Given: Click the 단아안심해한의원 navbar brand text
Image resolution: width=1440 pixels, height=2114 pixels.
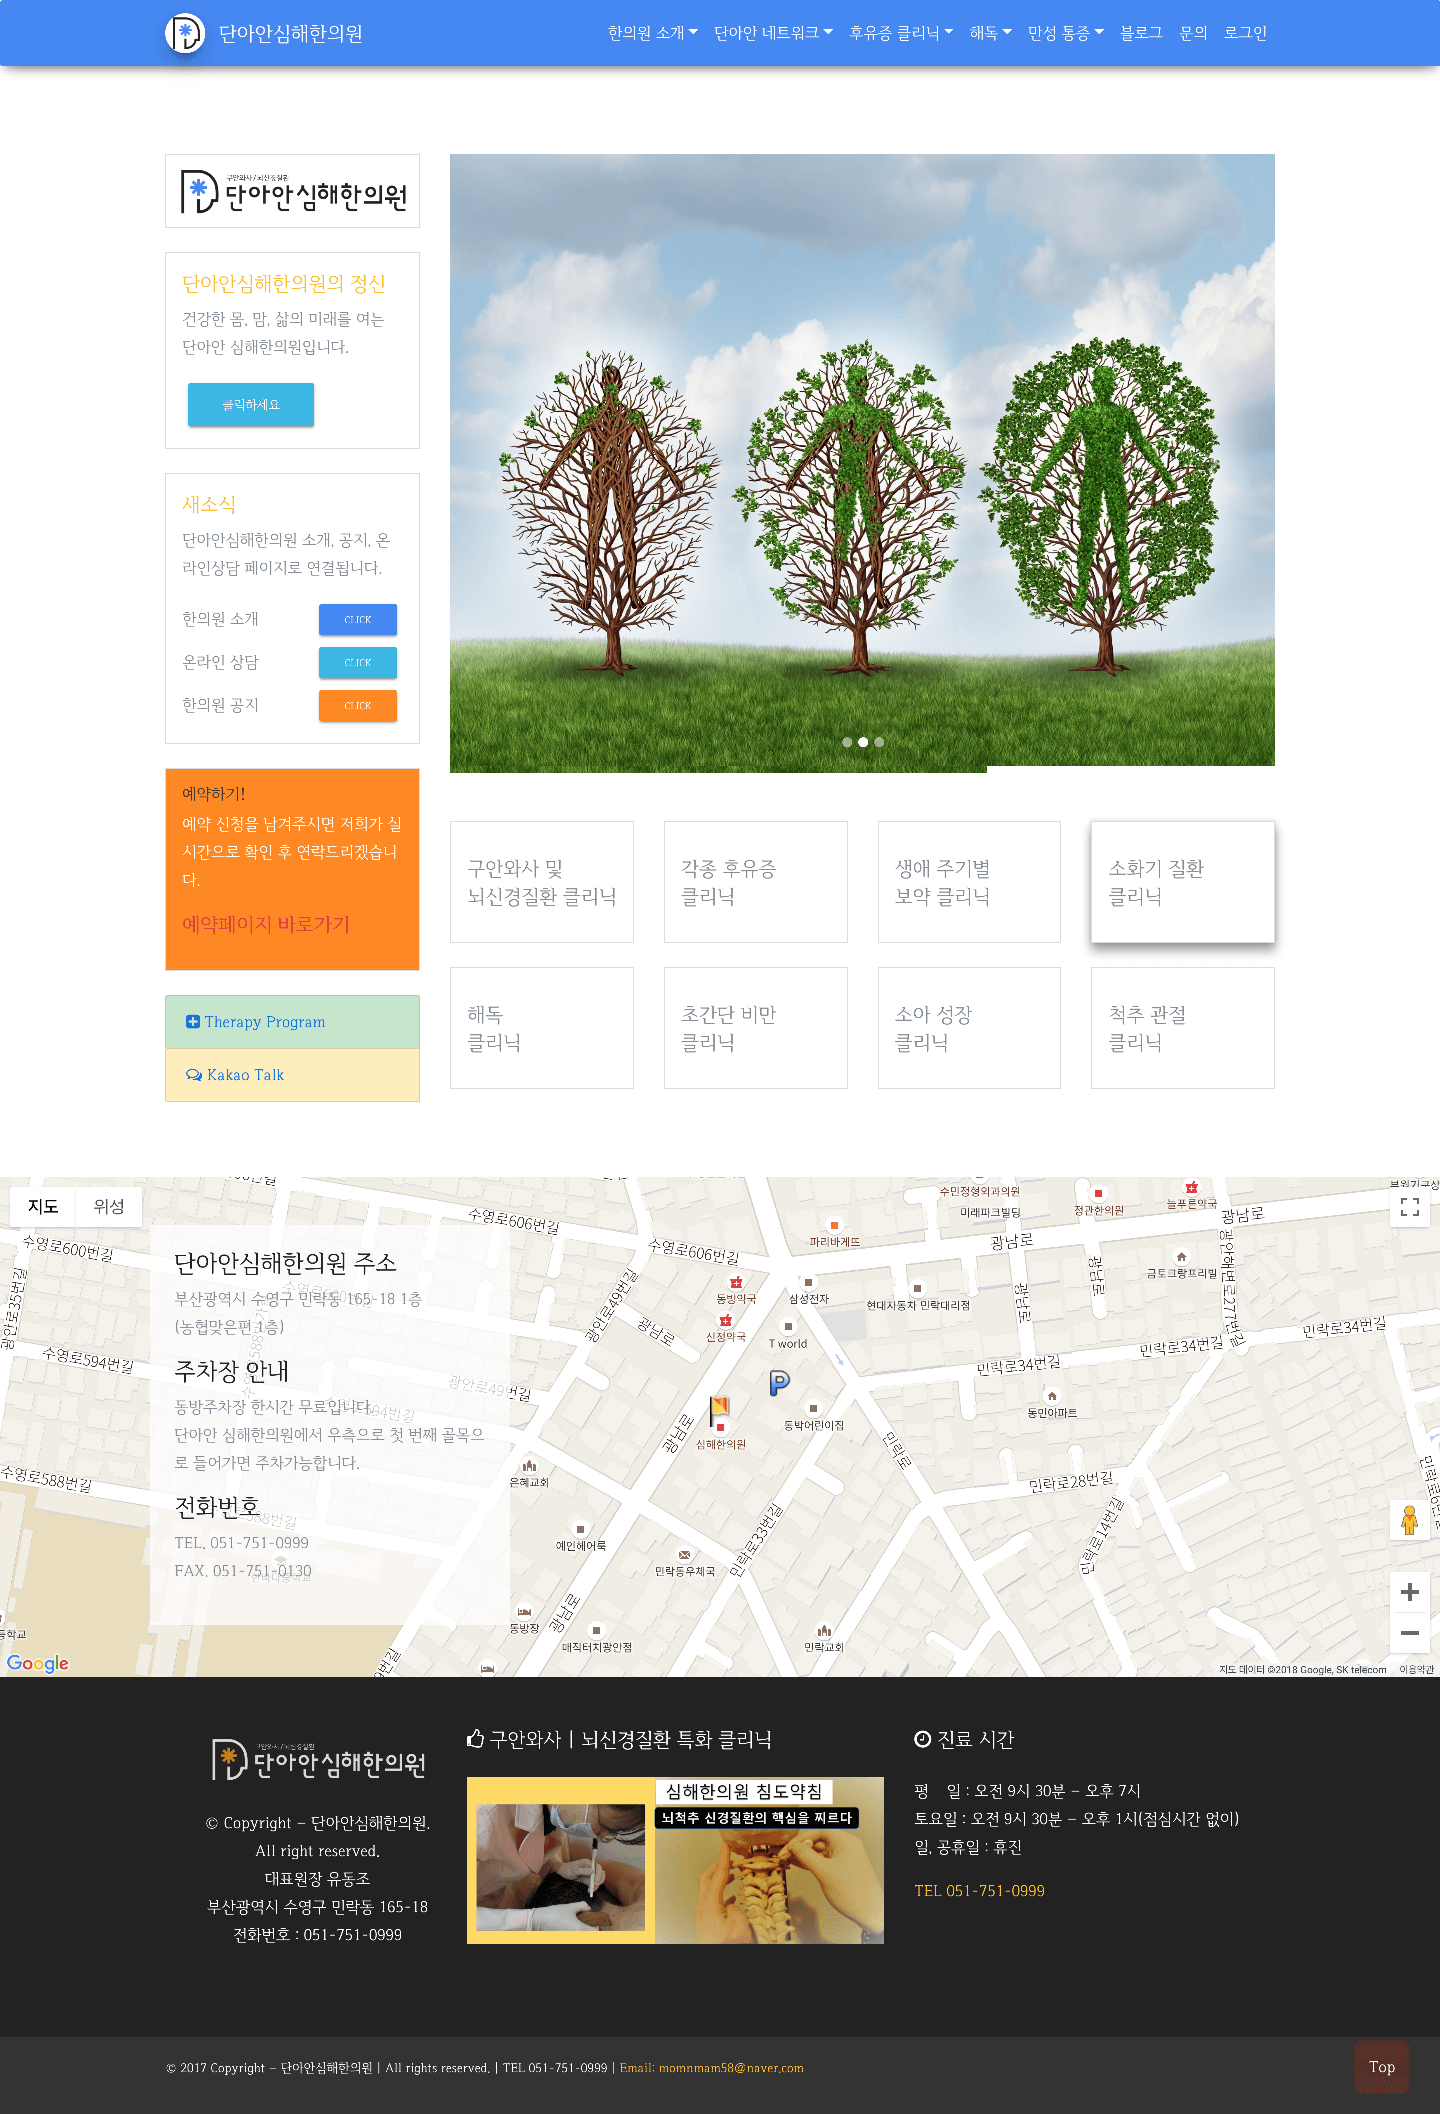Looking at the screenshot, I should (x=291, y=33).
